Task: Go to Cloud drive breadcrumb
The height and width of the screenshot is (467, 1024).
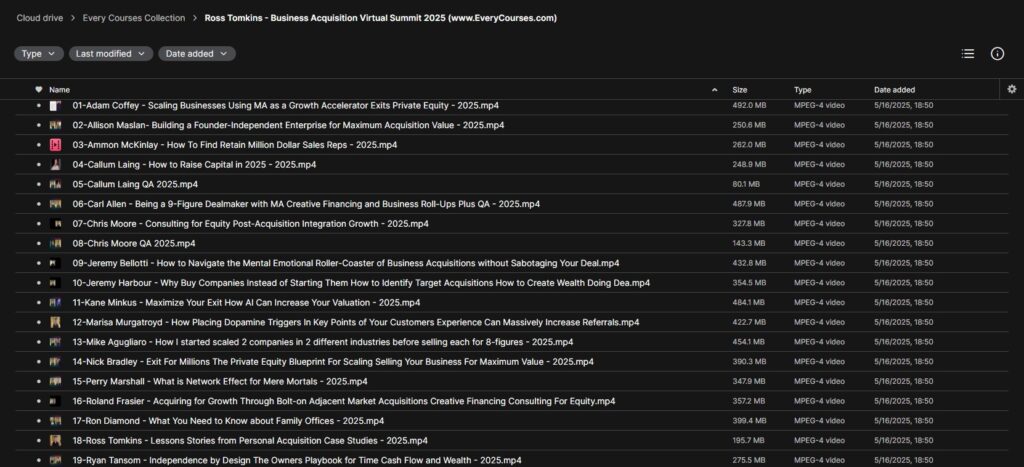Action: (40, 18)
